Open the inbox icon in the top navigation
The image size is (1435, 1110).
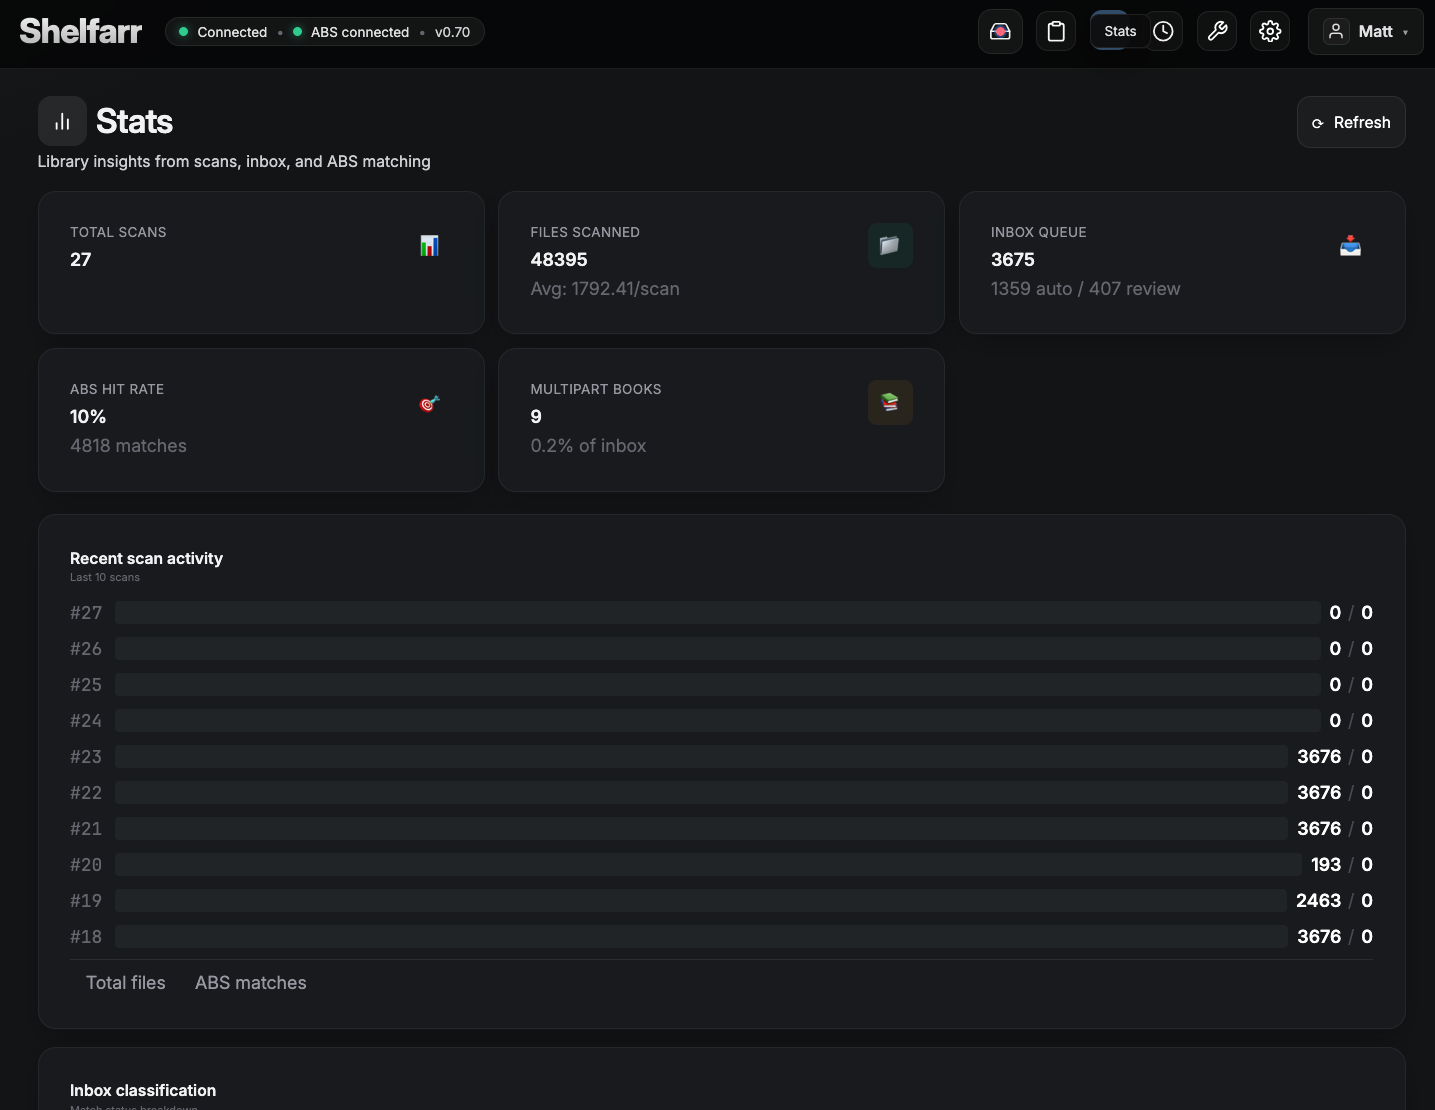1000,31
